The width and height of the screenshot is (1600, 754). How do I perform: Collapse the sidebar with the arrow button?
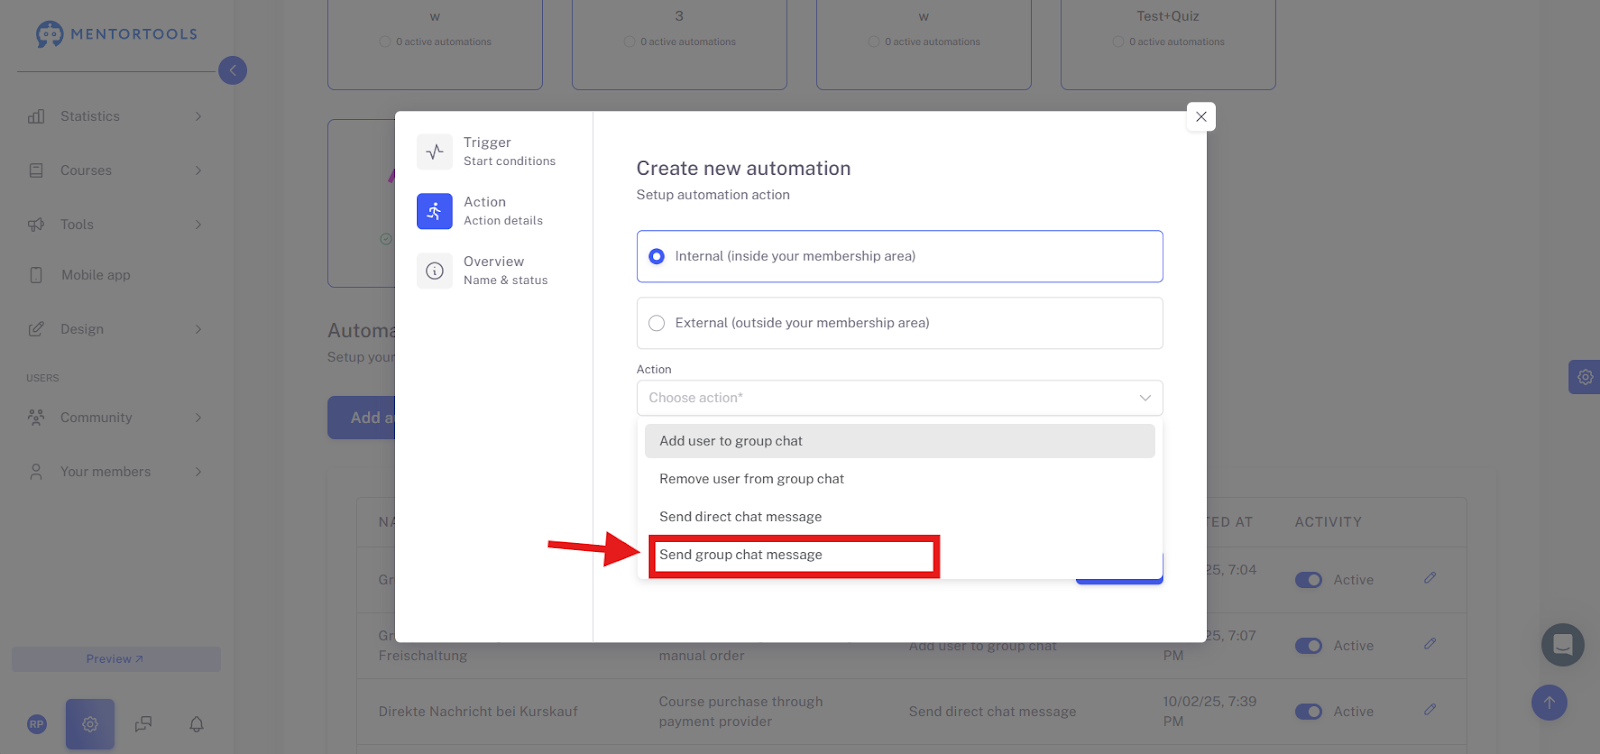[x=232, y=70]
